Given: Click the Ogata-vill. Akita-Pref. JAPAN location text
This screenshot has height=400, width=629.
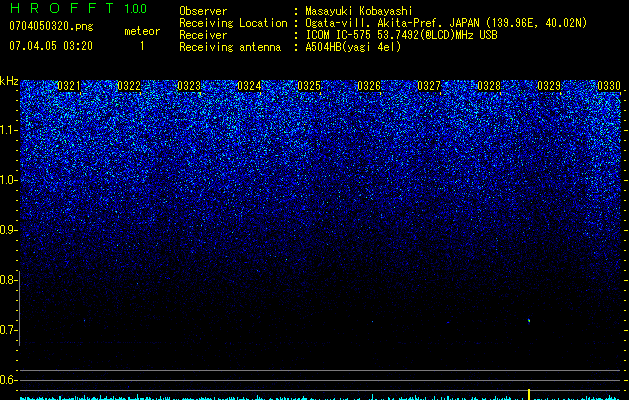Looking at the screenshot, I should coord(446,23).
